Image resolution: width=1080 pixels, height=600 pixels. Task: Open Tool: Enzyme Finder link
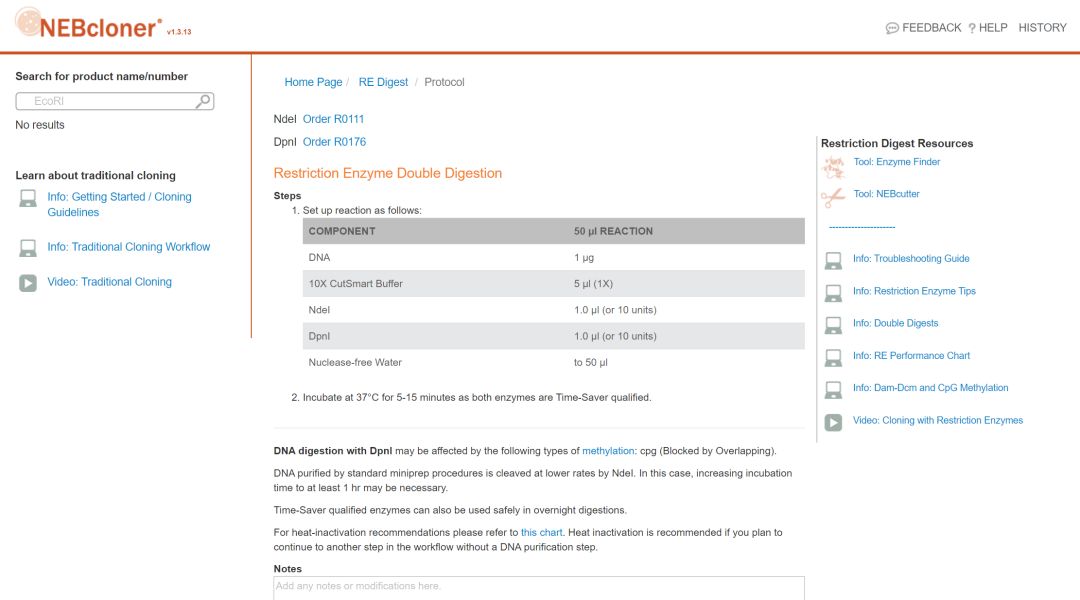(x=897, y=162)
